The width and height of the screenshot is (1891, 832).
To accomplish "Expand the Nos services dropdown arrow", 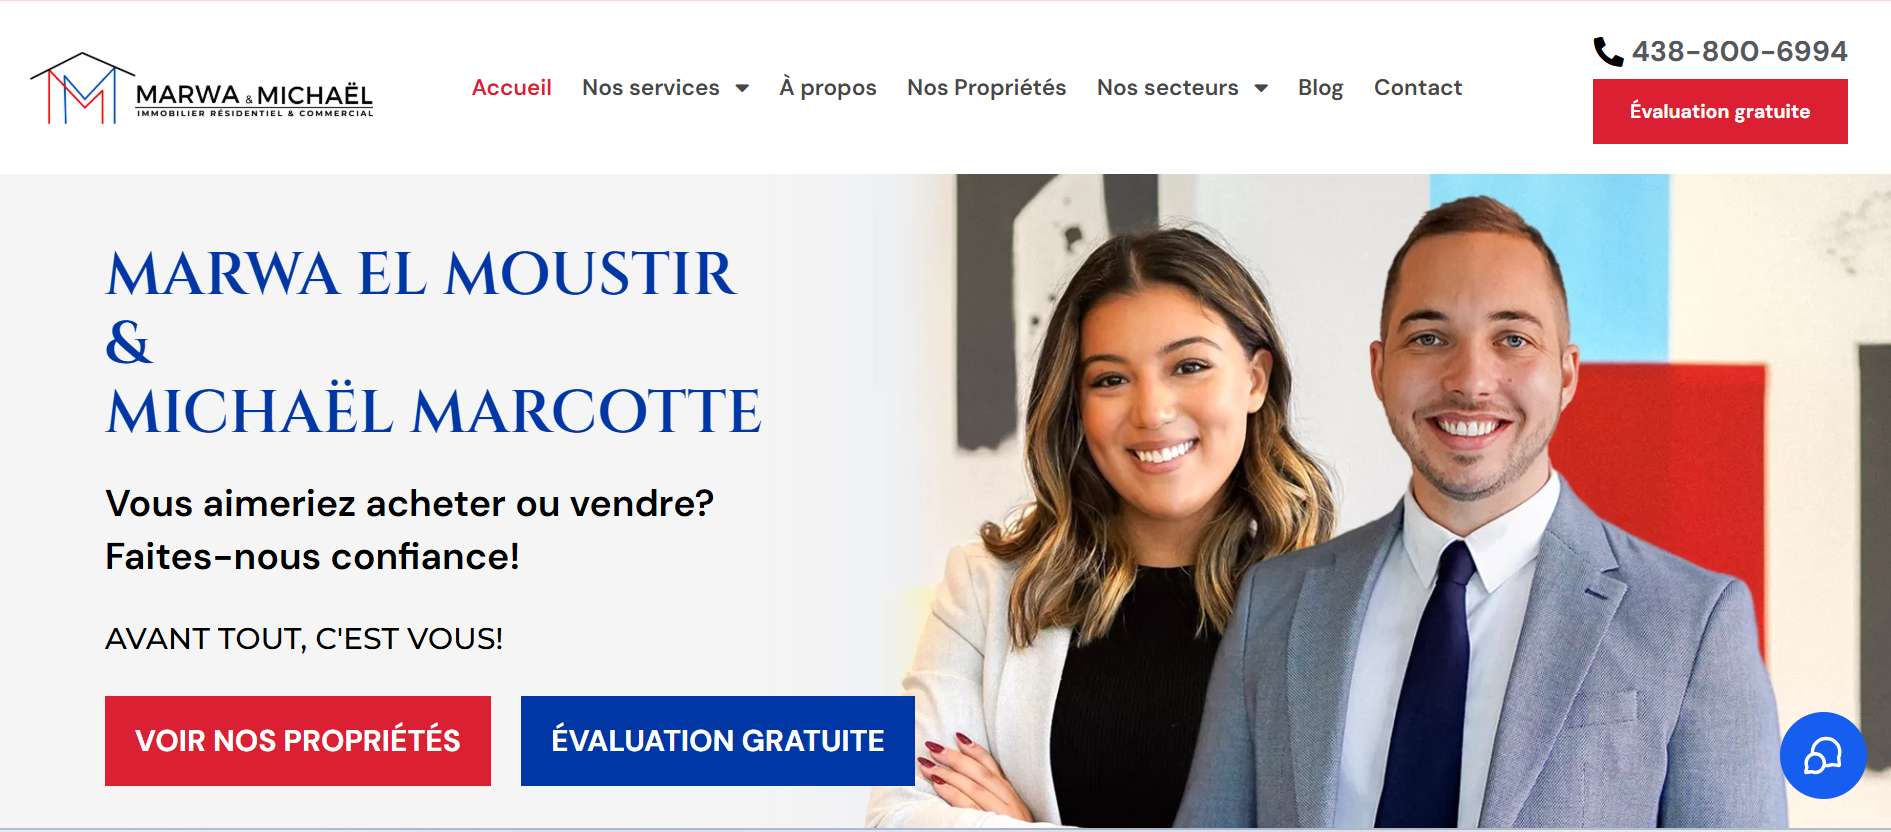I will click(x=742, y=88).
